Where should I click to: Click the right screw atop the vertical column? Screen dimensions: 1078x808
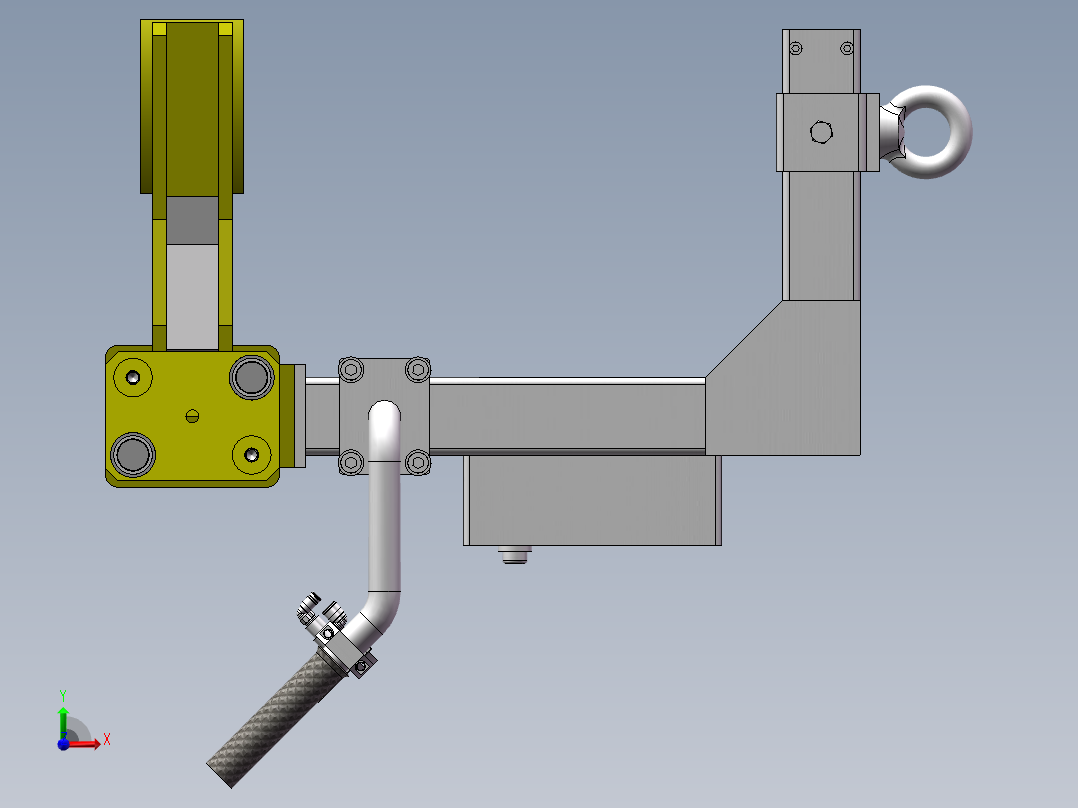coord(847,48)
